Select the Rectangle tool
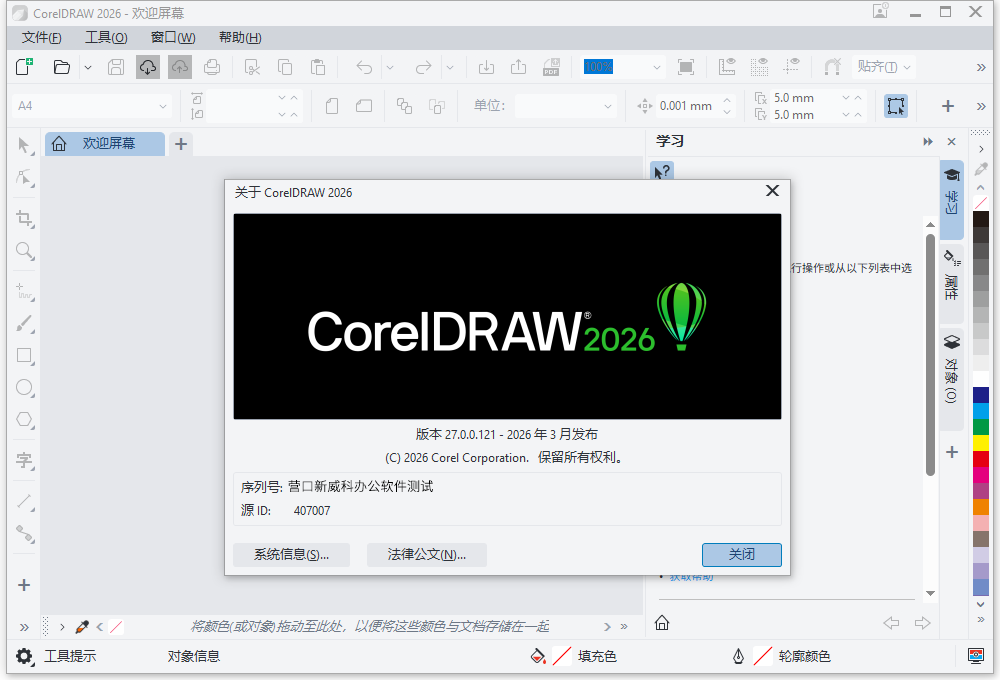Image resolution: width=1000 pixels, height=680 pixels. [x=24, y=355]
